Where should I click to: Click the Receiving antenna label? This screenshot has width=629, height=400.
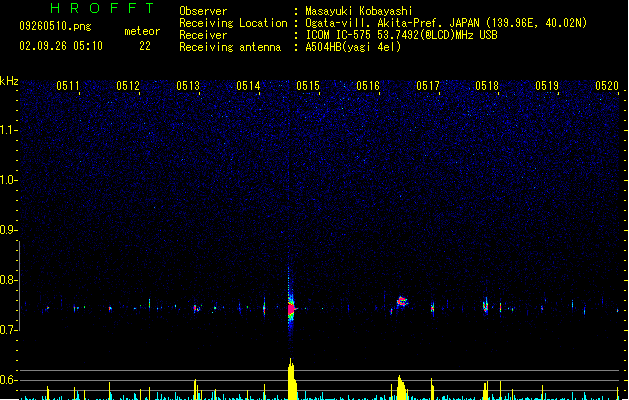click(x=230, y=47)
